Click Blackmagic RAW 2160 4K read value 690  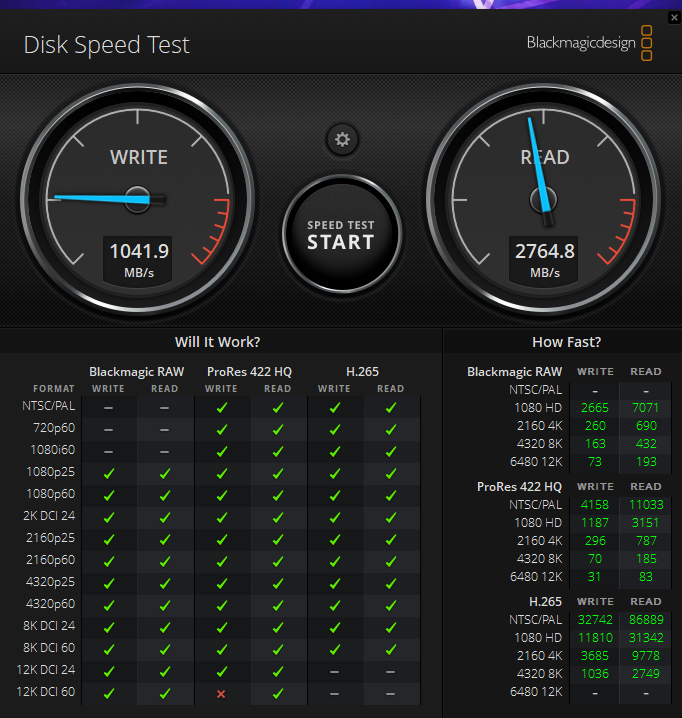click(x=646, y=425)
